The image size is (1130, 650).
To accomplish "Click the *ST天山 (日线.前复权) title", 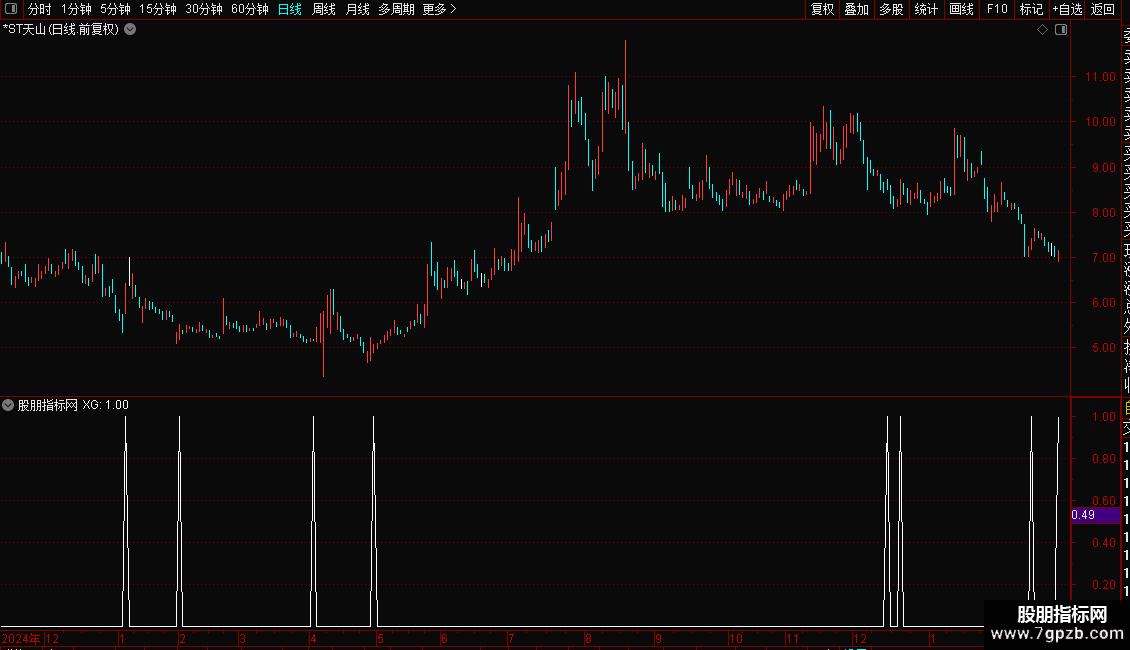I will [x=61, y=30].
